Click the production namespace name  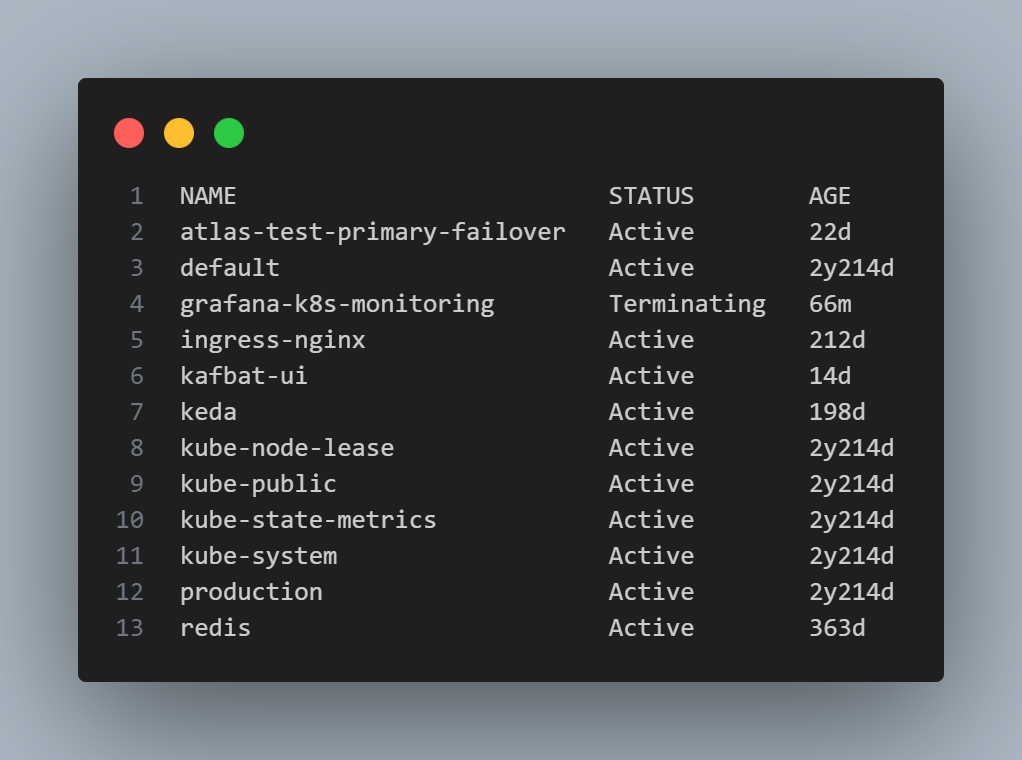click(251, 592)
